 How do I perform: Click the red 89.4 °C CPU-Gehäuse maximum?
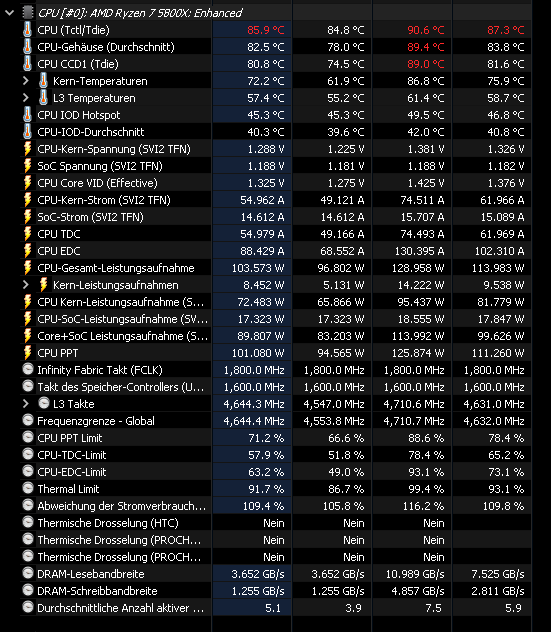(x=426, y=47)
